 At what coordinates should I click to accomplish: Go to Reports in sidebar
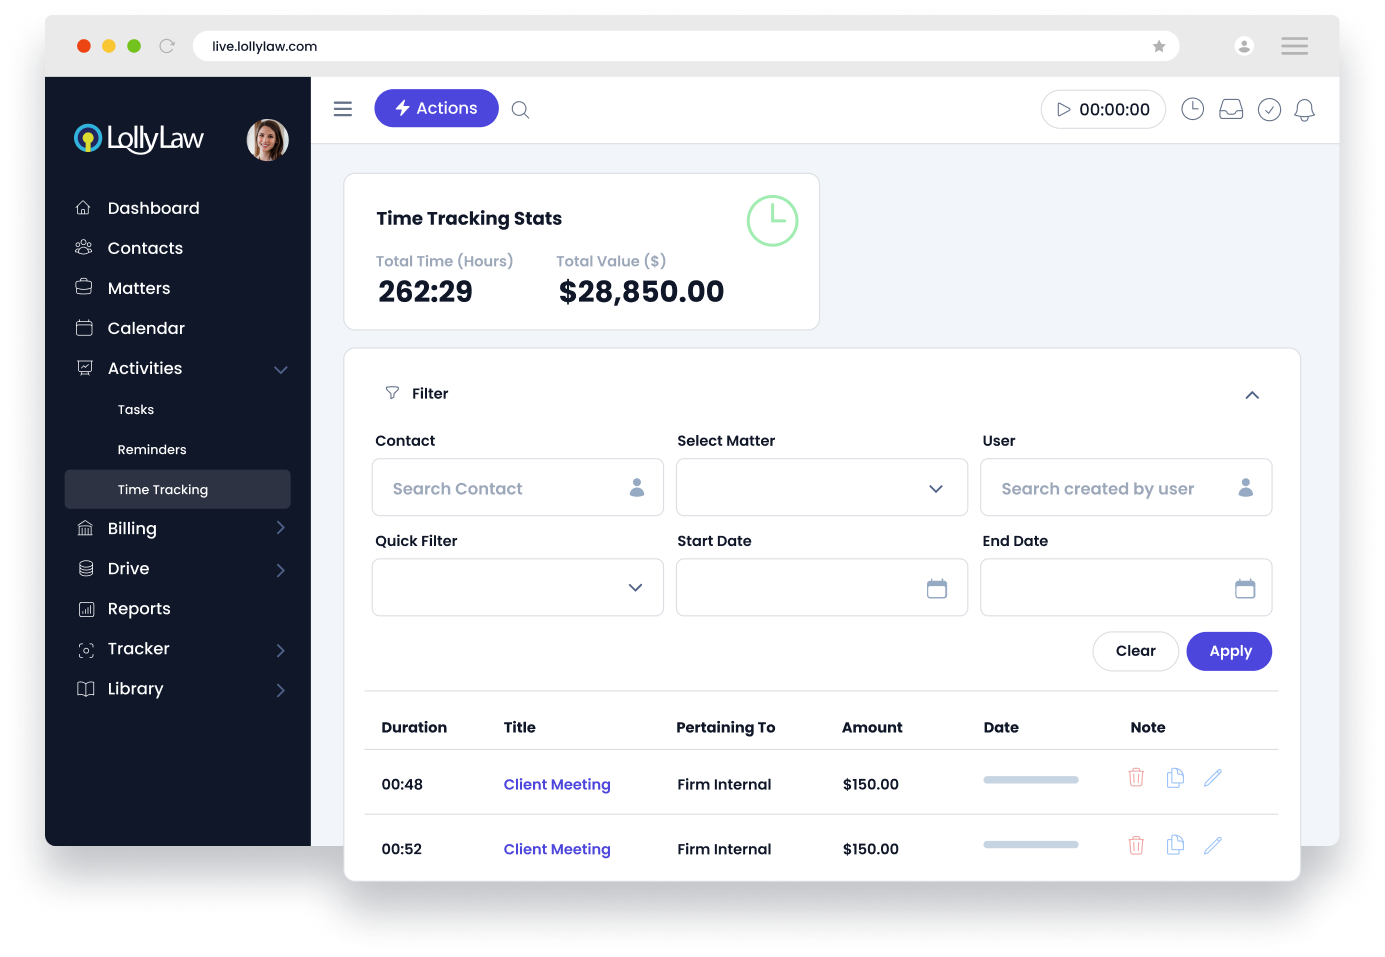(139, 609)
